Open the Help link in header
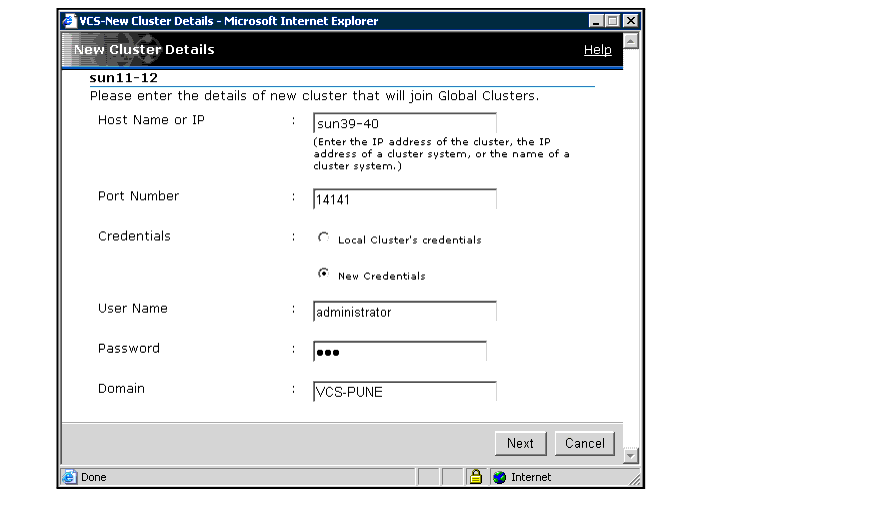 (597, 50)
